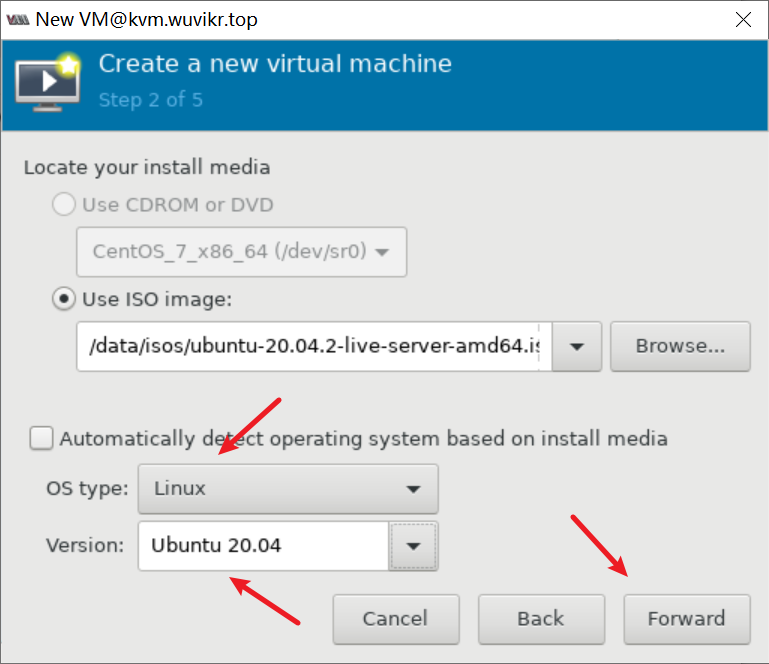This screenshot has height=664, width=769.
Task: Browse for an ISO image file
Action: (x=680, y=346)
